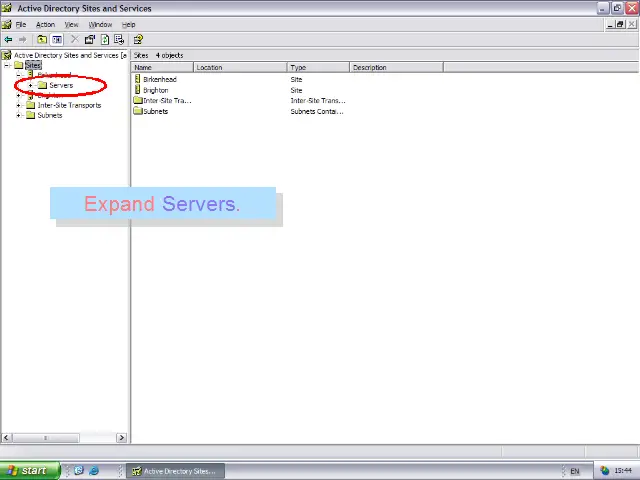Screen dimensions: 640x480
Task: Open the View menu
Action: coord(71,24)
